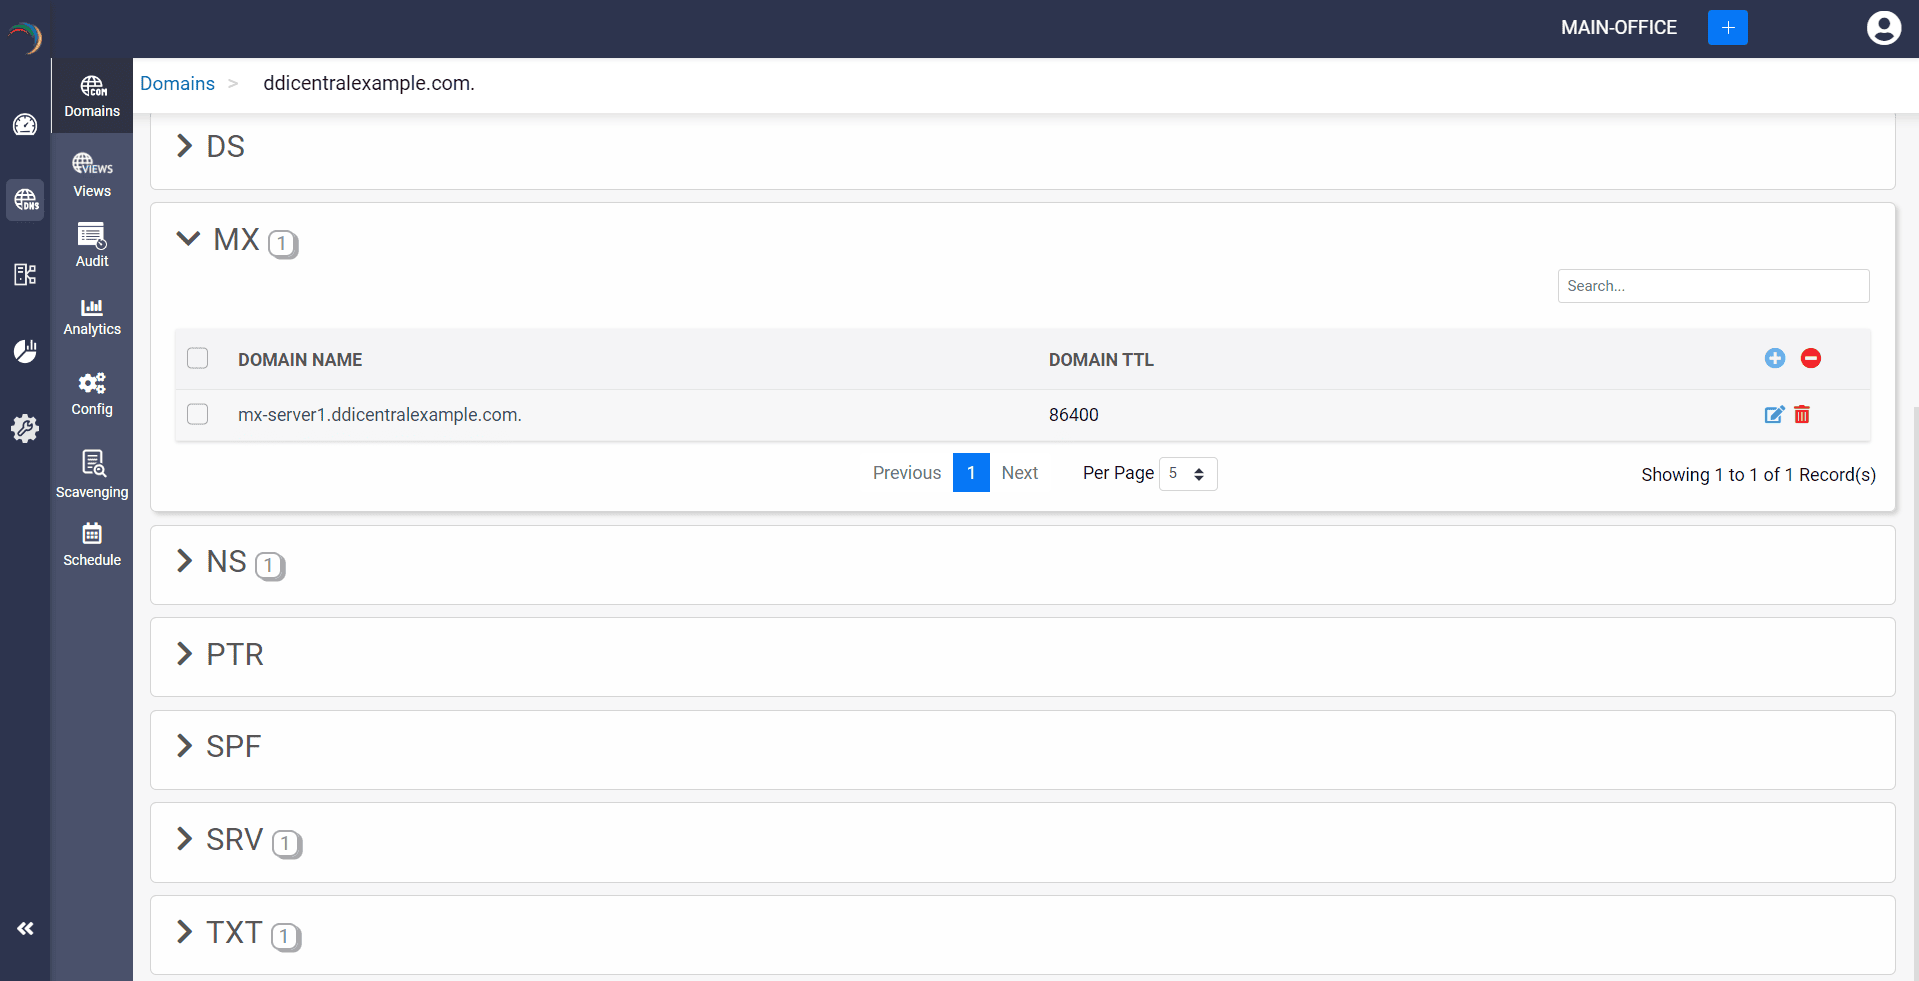
Task: Open the Scavenging sidebar item
Action: [92, 474]
